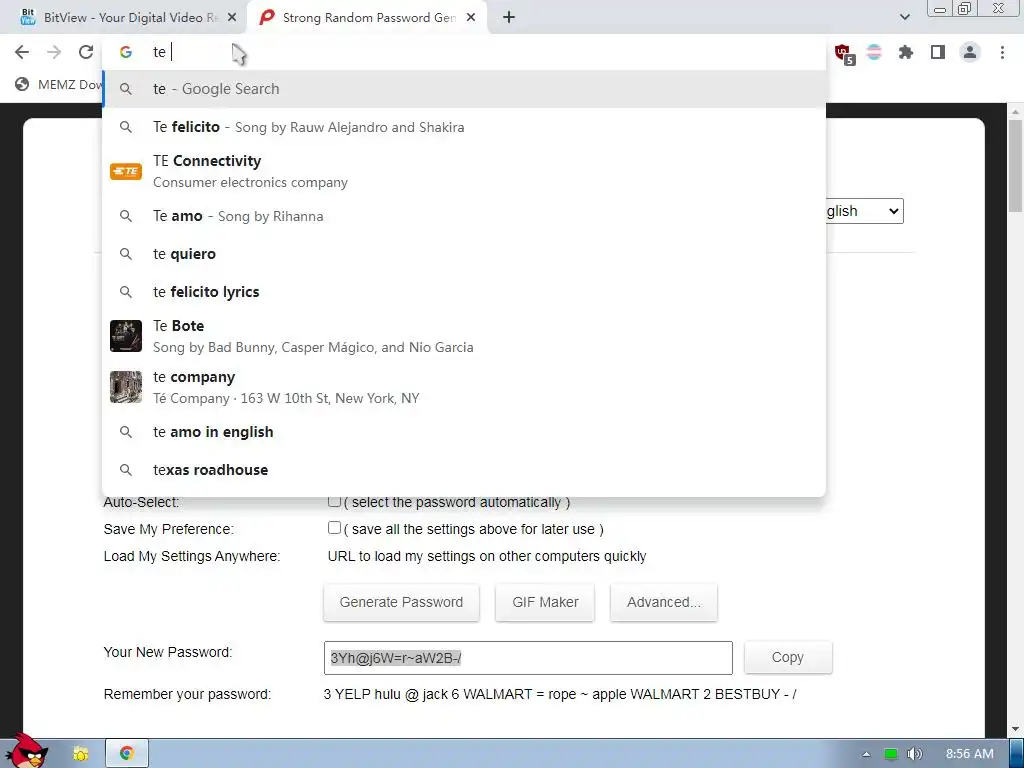Pick the 'Te Bote' song suggestion
This screenshot has height=768, width=1024.
click(x=464, y=336)
